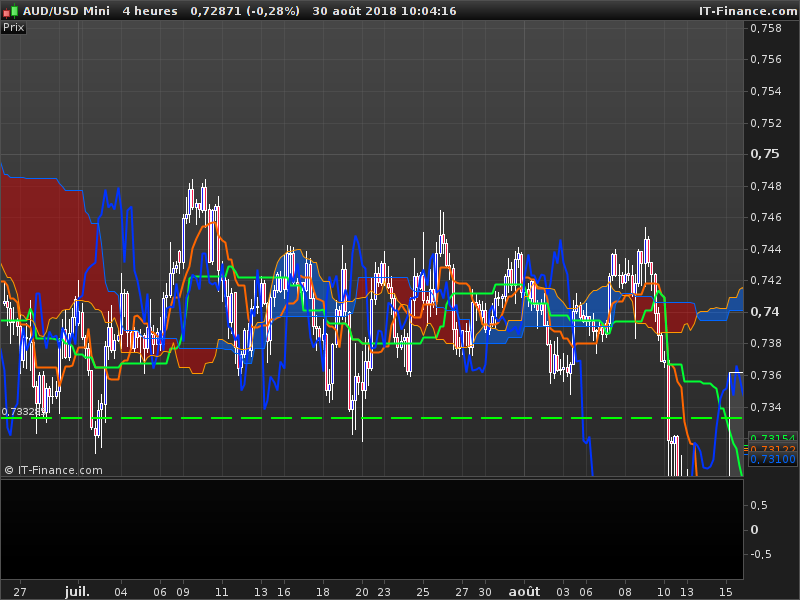
Task: Click the bold 0,74 price axis label
Action: click(765, 311)
